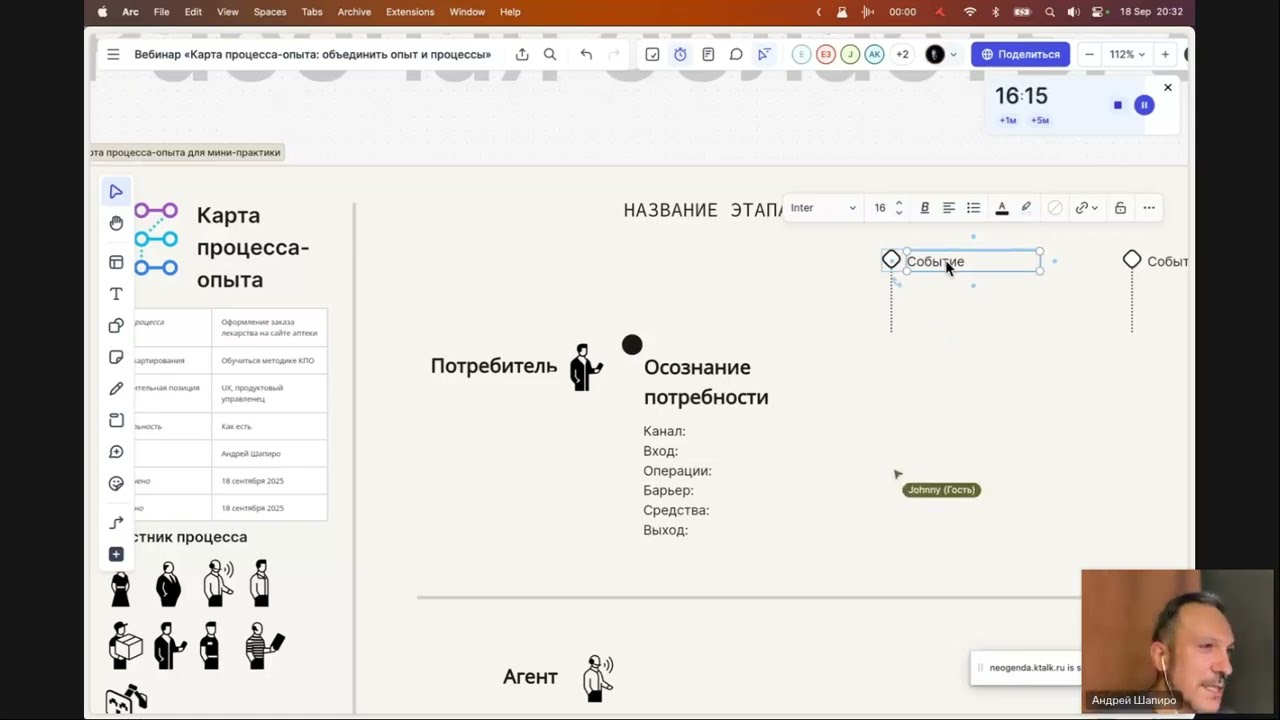Screen dimensions: 1280x720
Task: Click the selected Событие text box
Action: (x=972, y=261)
